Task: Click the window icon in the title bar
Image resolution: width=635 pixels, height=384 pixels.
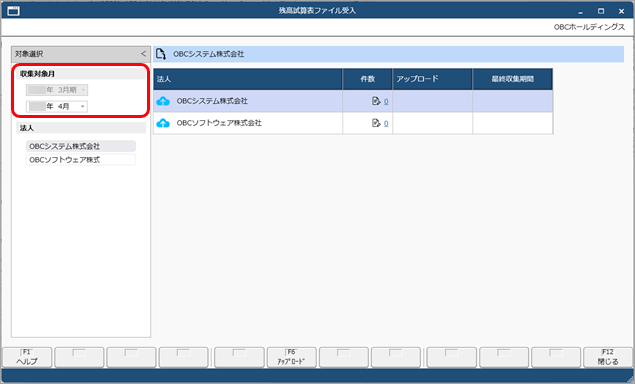Action: [13, 11]
